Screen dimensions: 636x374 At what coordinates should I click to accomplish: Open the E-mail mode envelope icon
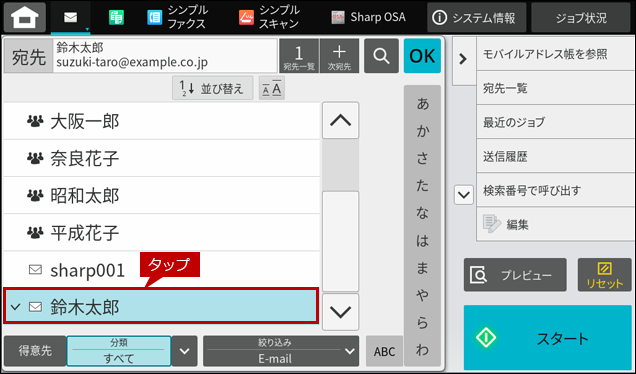(x=71, y=18)
